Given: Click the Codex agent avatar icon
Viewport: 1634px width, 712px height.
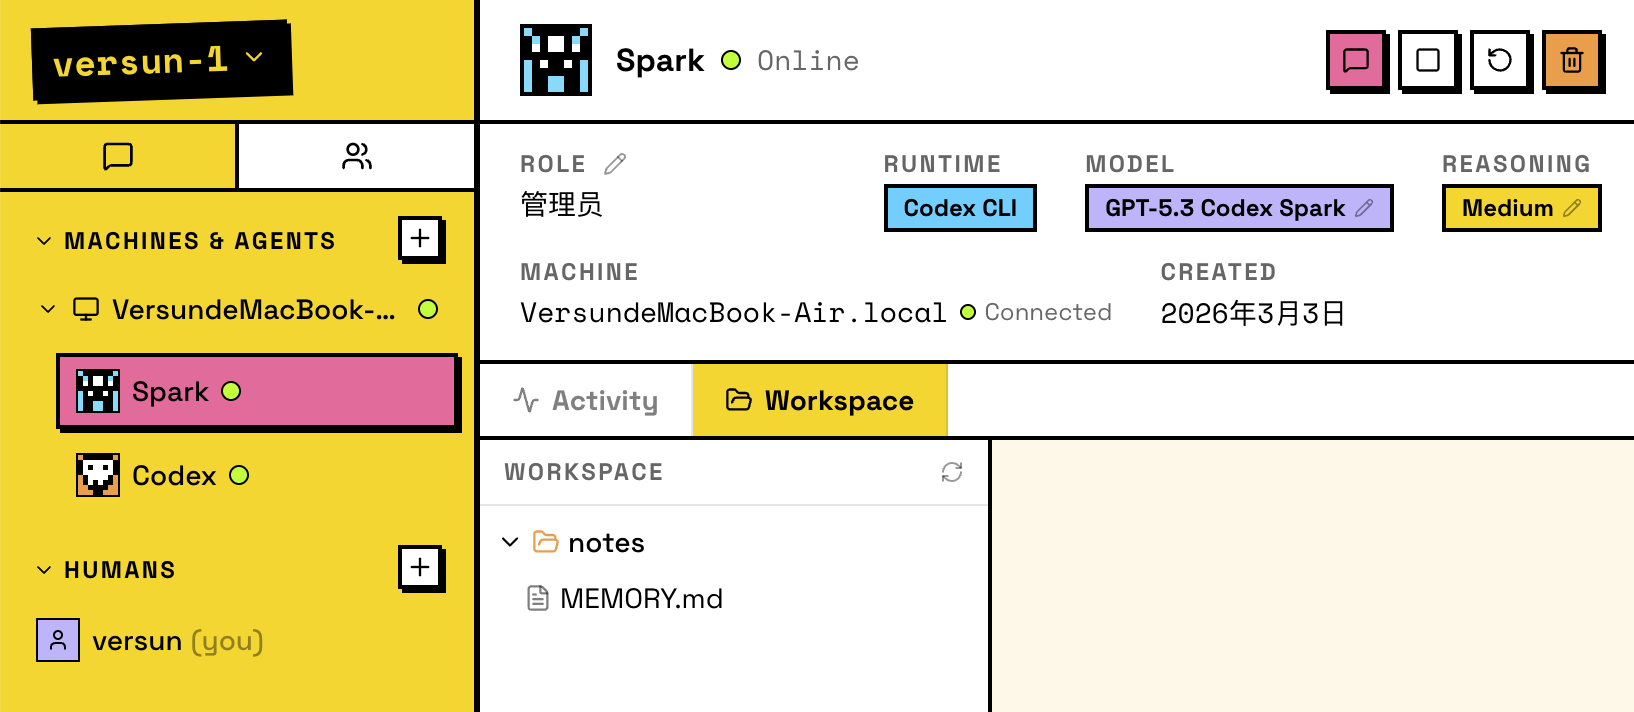Looking at the screenshot, I should (98, 475).
